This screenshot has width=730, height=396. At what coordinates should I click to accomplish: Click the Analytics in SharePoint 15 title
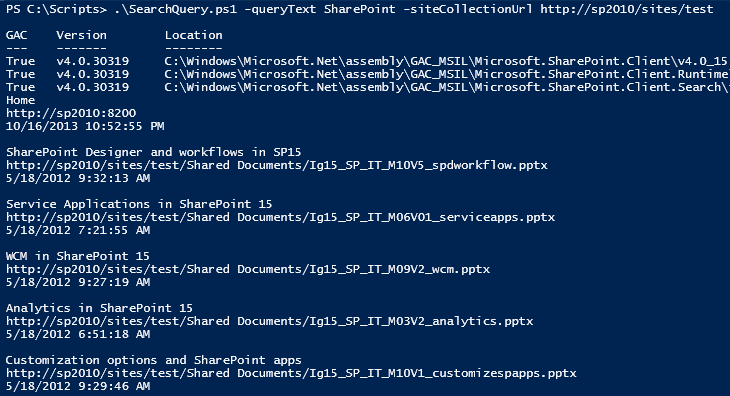click(99, 308)
